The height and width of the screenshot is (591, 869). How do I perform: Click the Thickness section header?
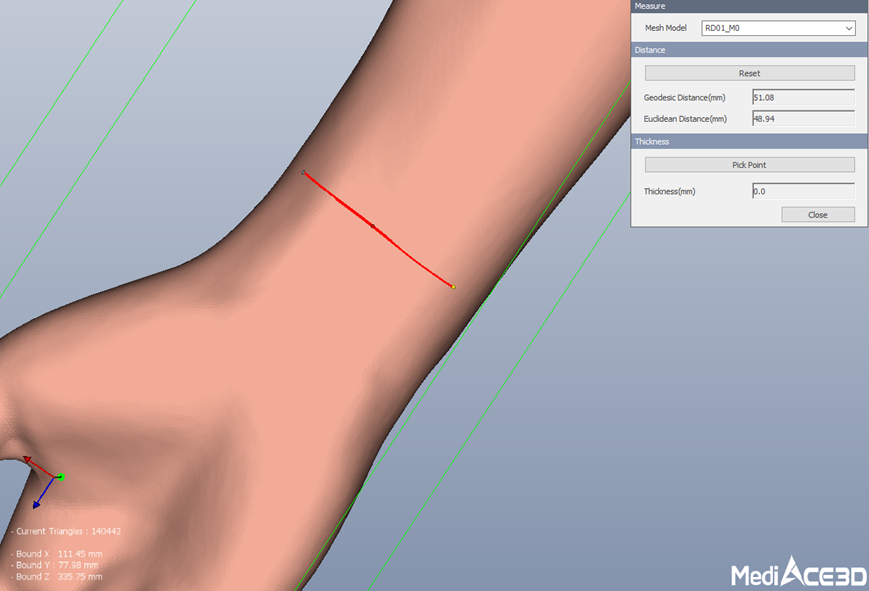[749, 141]
